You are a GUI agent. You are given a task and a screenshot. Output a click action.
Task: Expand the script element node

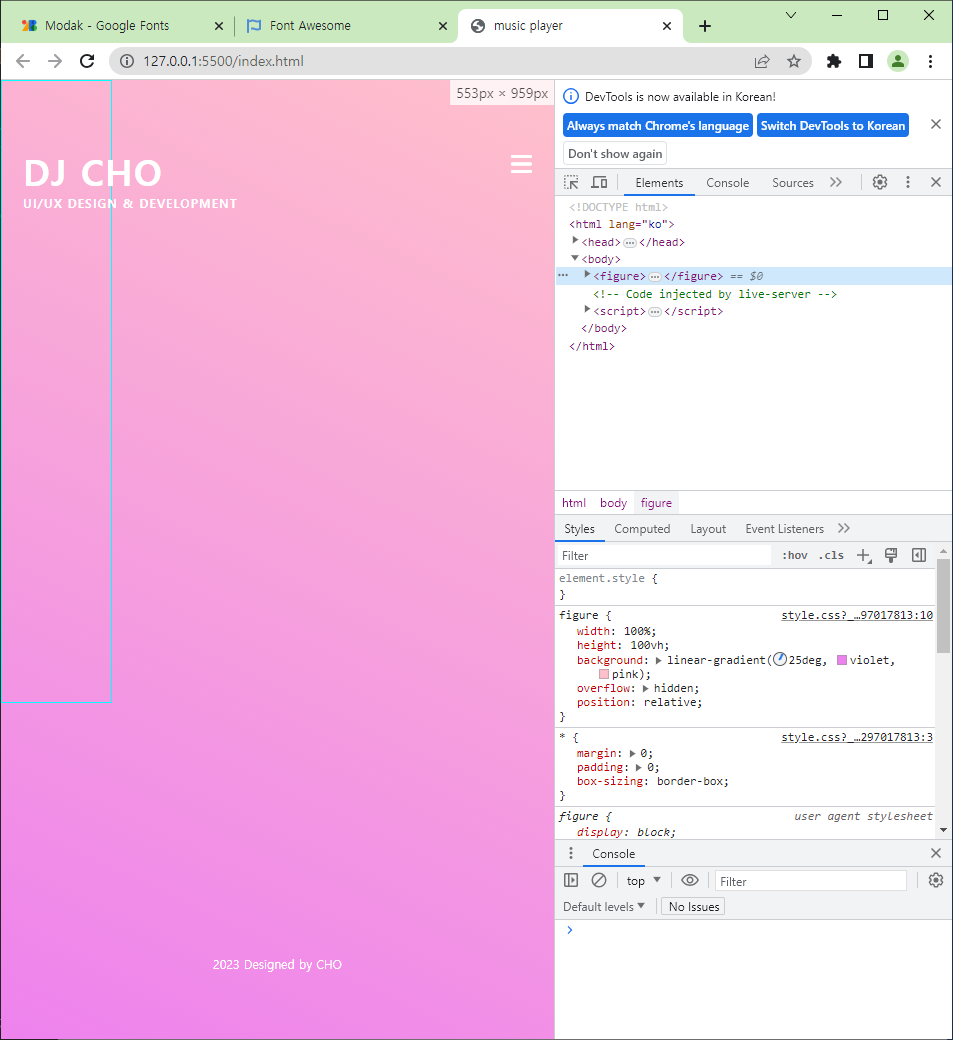587,310
